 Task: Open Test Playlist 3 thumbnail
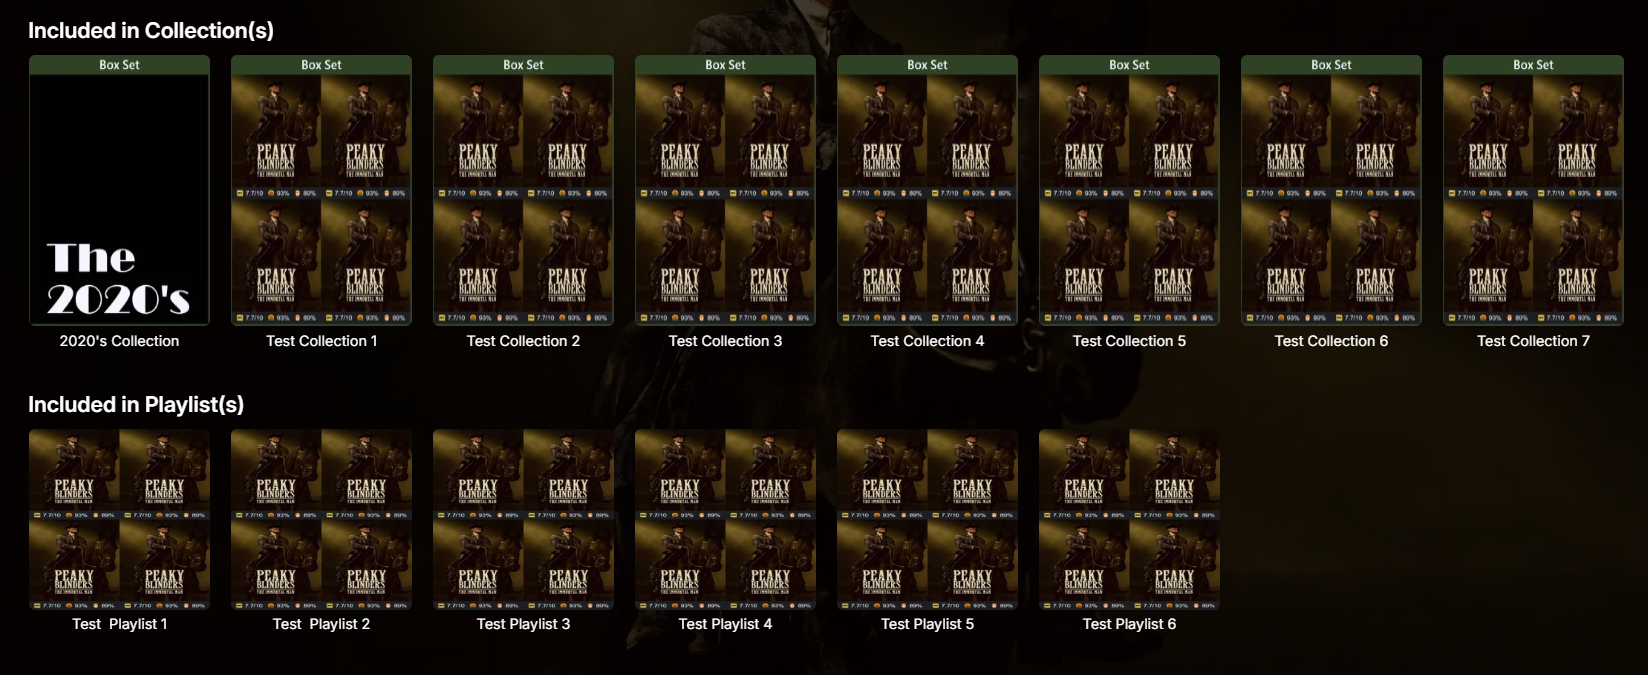[523, 519]
